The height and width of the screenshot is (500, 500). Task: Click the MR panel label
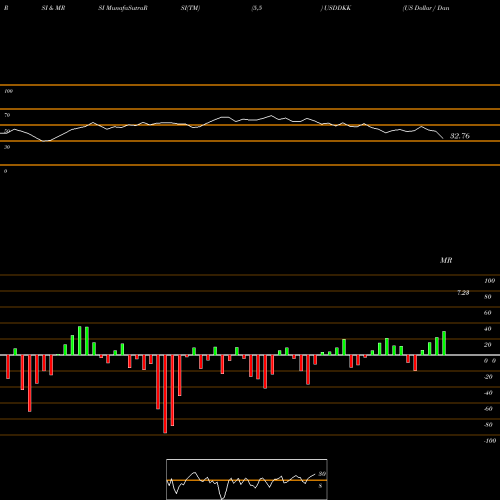446,260
